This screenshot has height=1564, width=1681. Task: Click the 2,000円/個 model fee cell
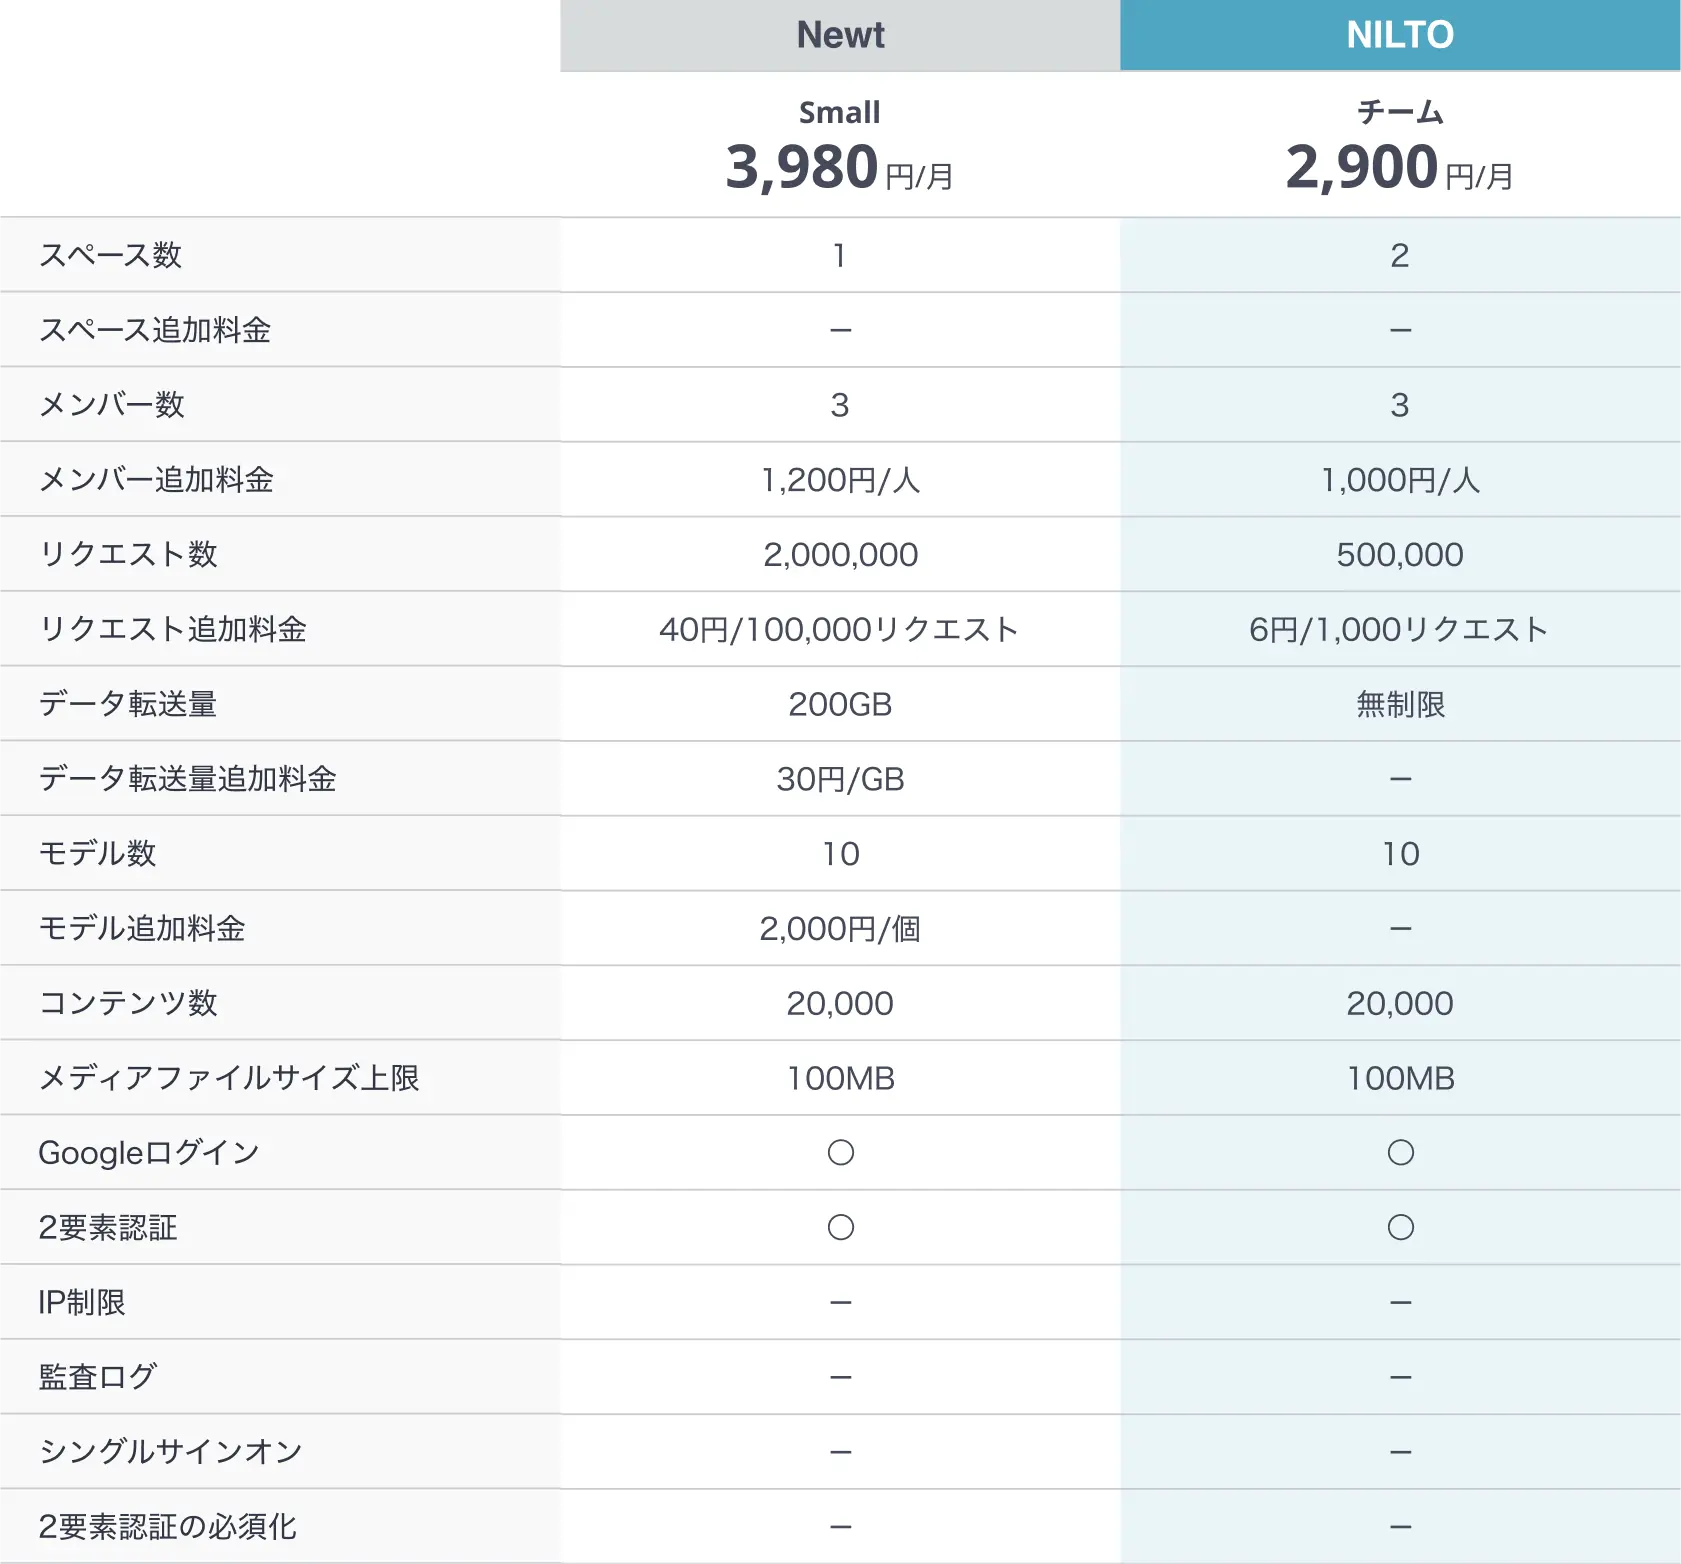tap(840, 929)
